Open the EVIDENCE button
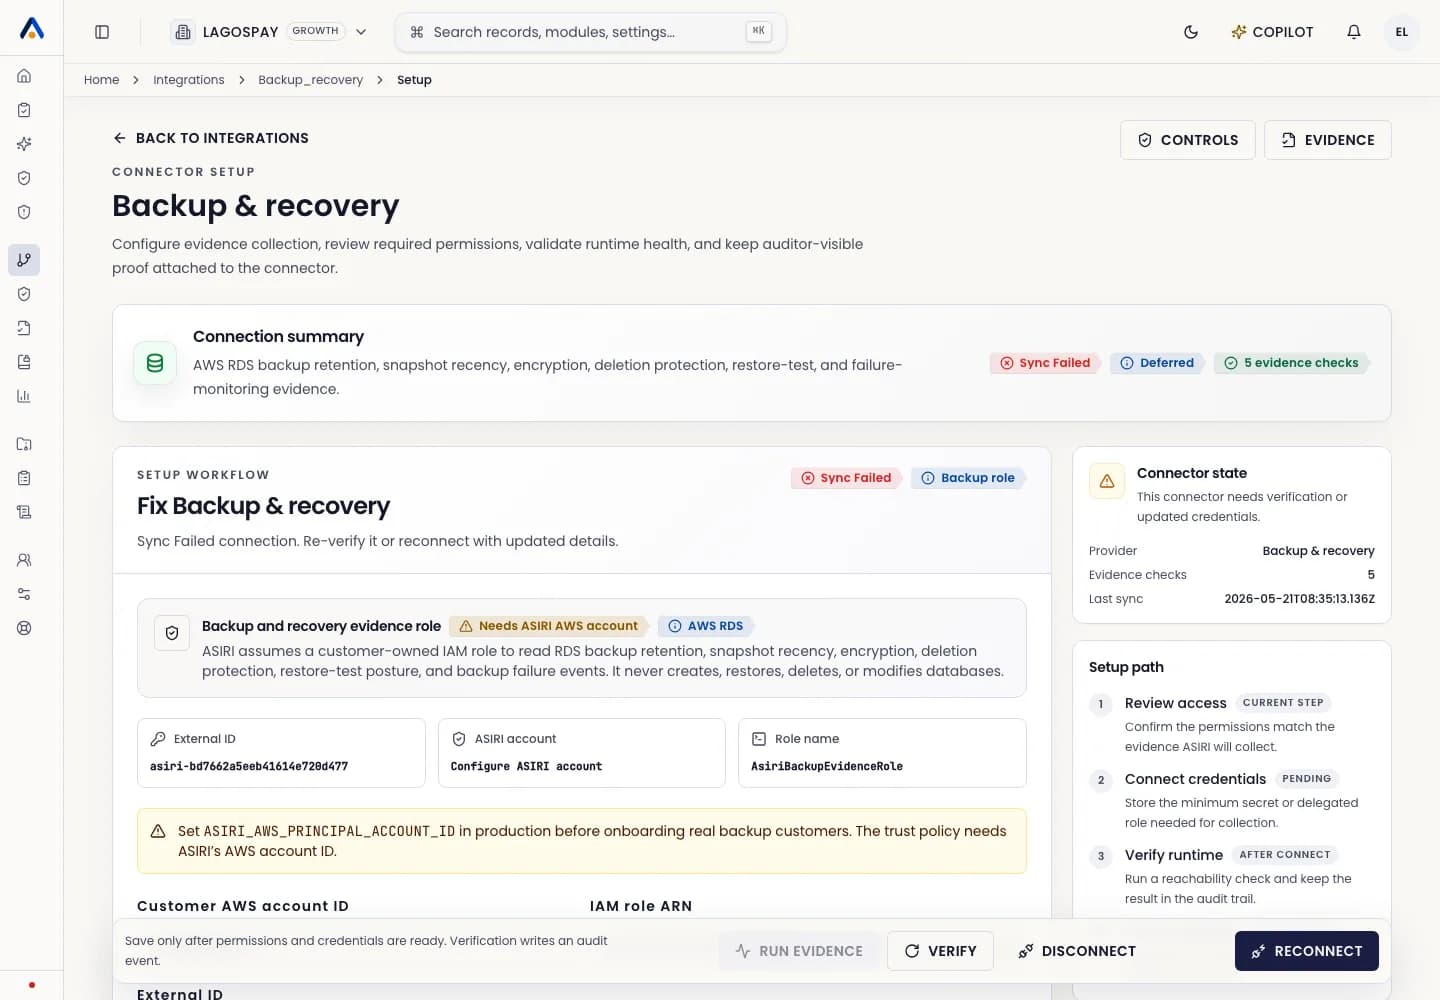 click(x=1327, y=140)
